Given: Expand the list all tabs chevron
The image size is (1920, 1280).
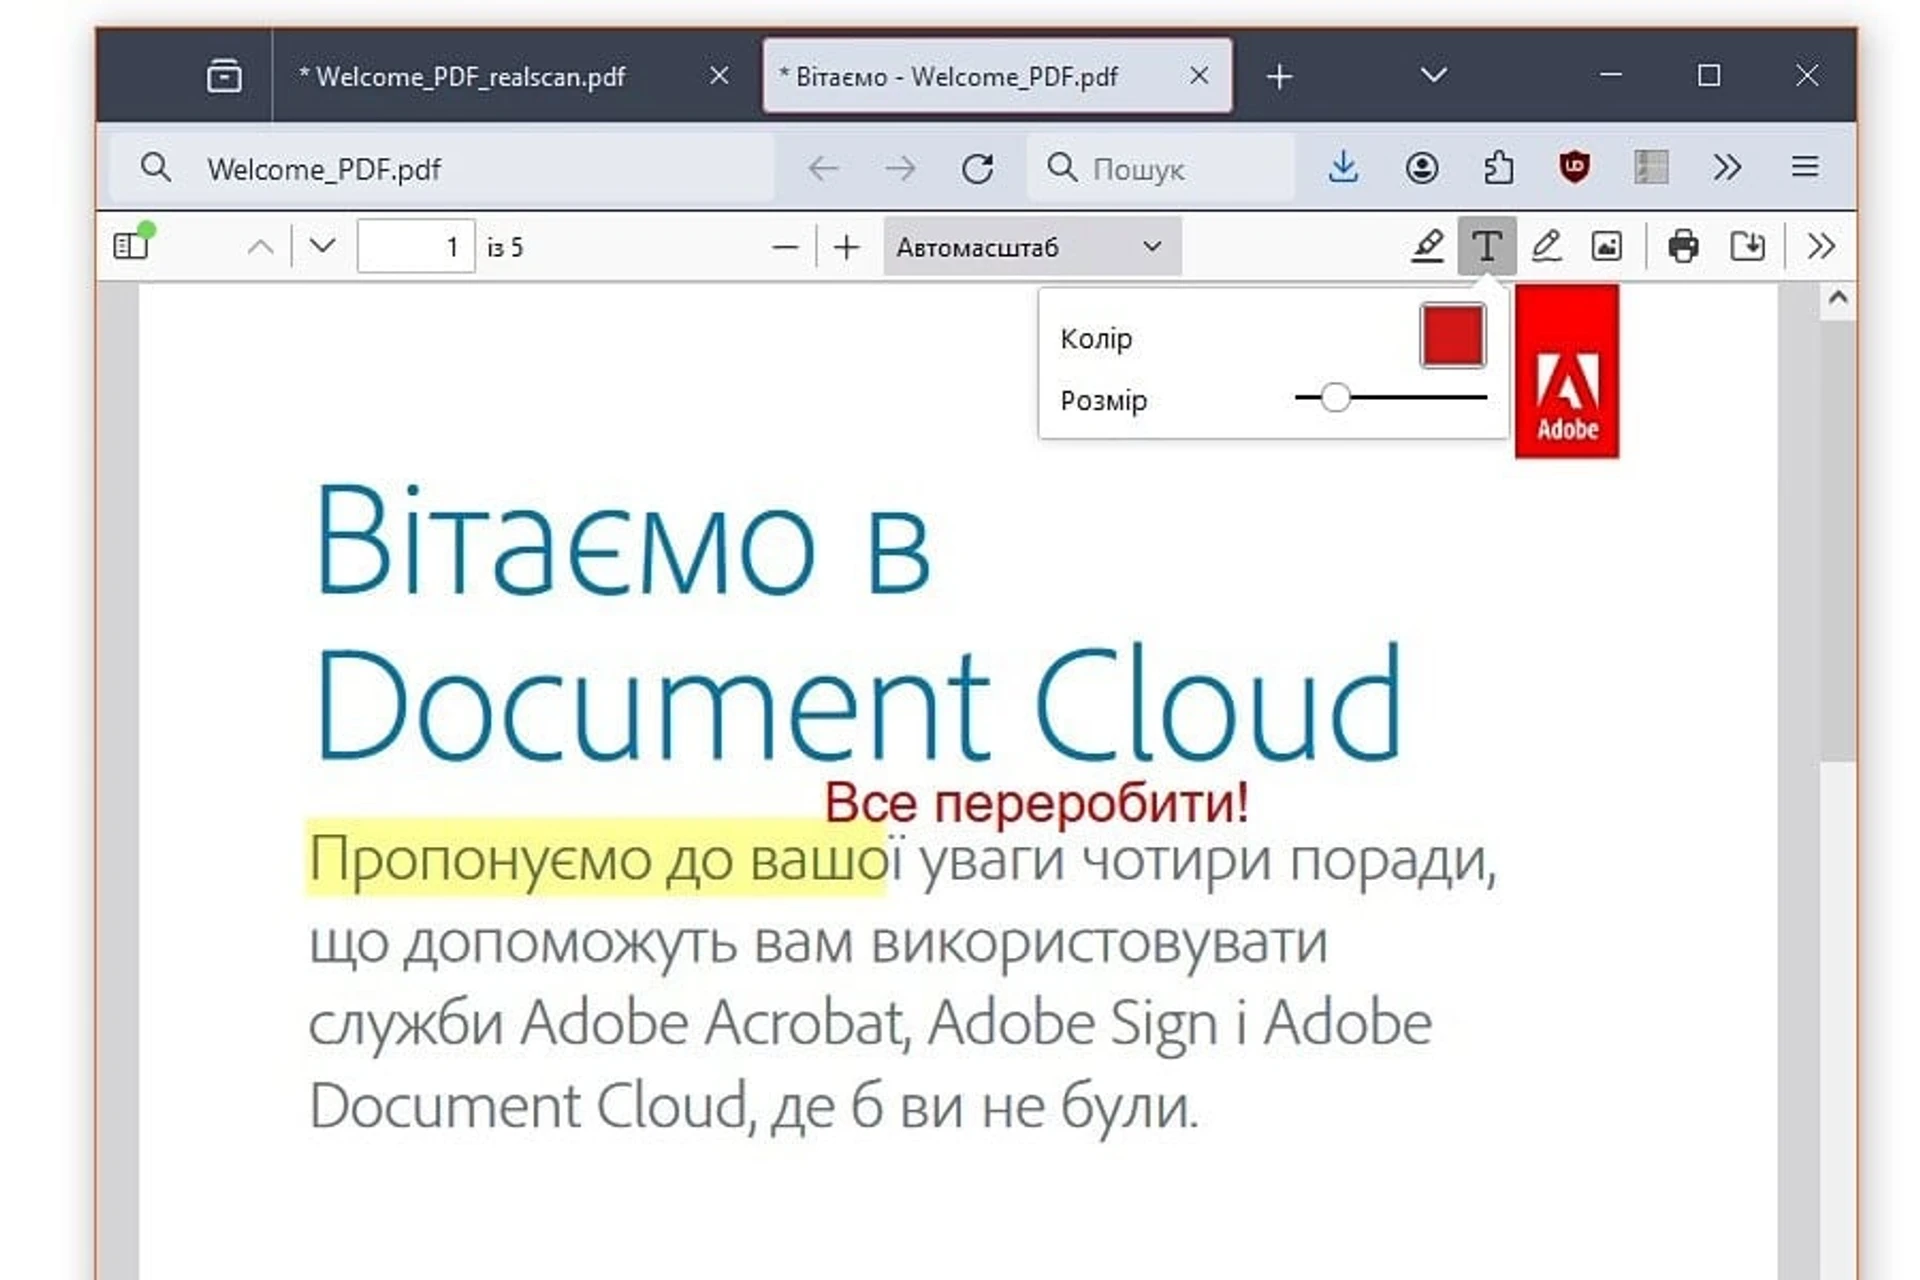Looking at the screenshot, I should tap(1434, 75).
